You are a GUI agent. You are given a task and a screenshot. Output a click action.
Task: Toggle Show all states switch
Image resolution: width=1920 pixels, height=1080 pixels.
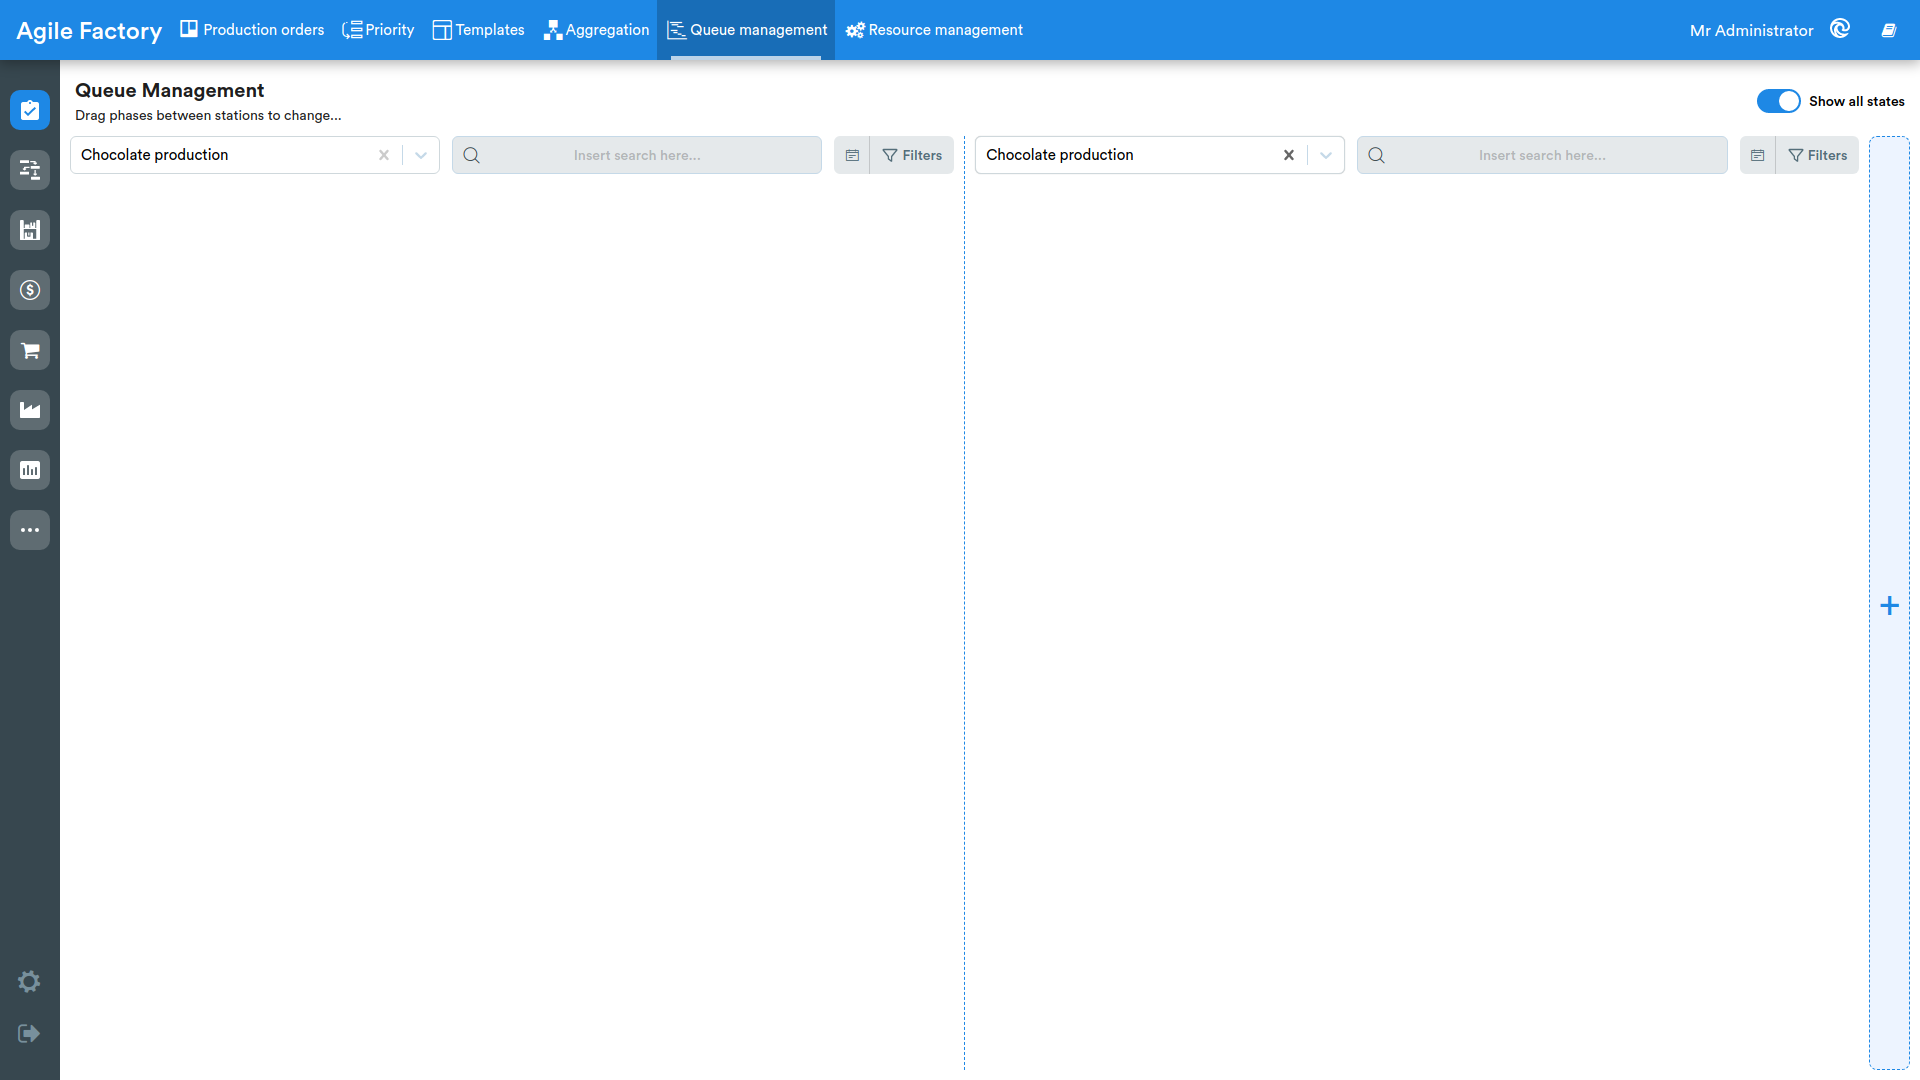pyautogui.click(x=1778, y=101)
